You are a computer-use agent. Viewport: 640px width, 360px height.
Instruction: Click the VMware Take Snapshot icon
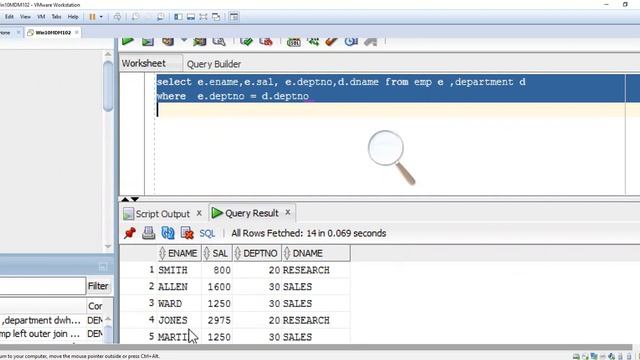point(135,17)
